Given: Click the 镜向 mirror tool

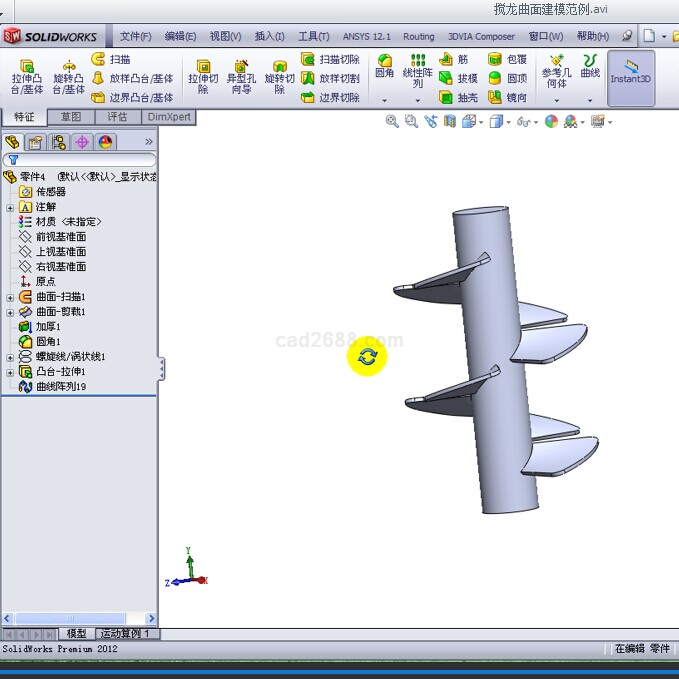Looking at the screenshot, I should tap(507, 98).
